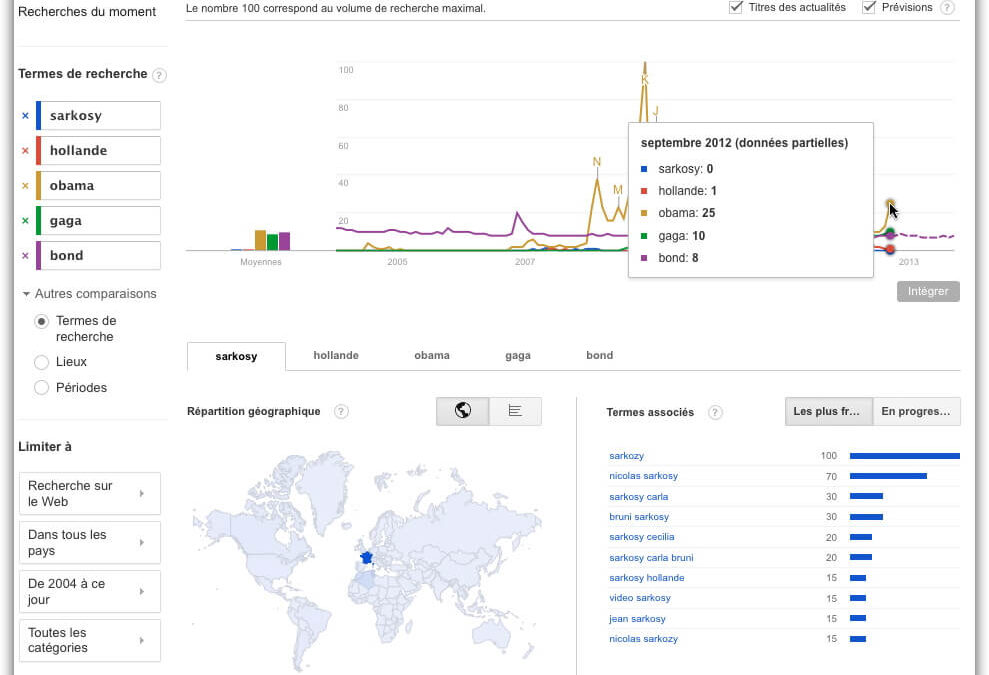Screen dimensions: 989x675
Task: Open related term video sarkosy
Action: (640, 598)
